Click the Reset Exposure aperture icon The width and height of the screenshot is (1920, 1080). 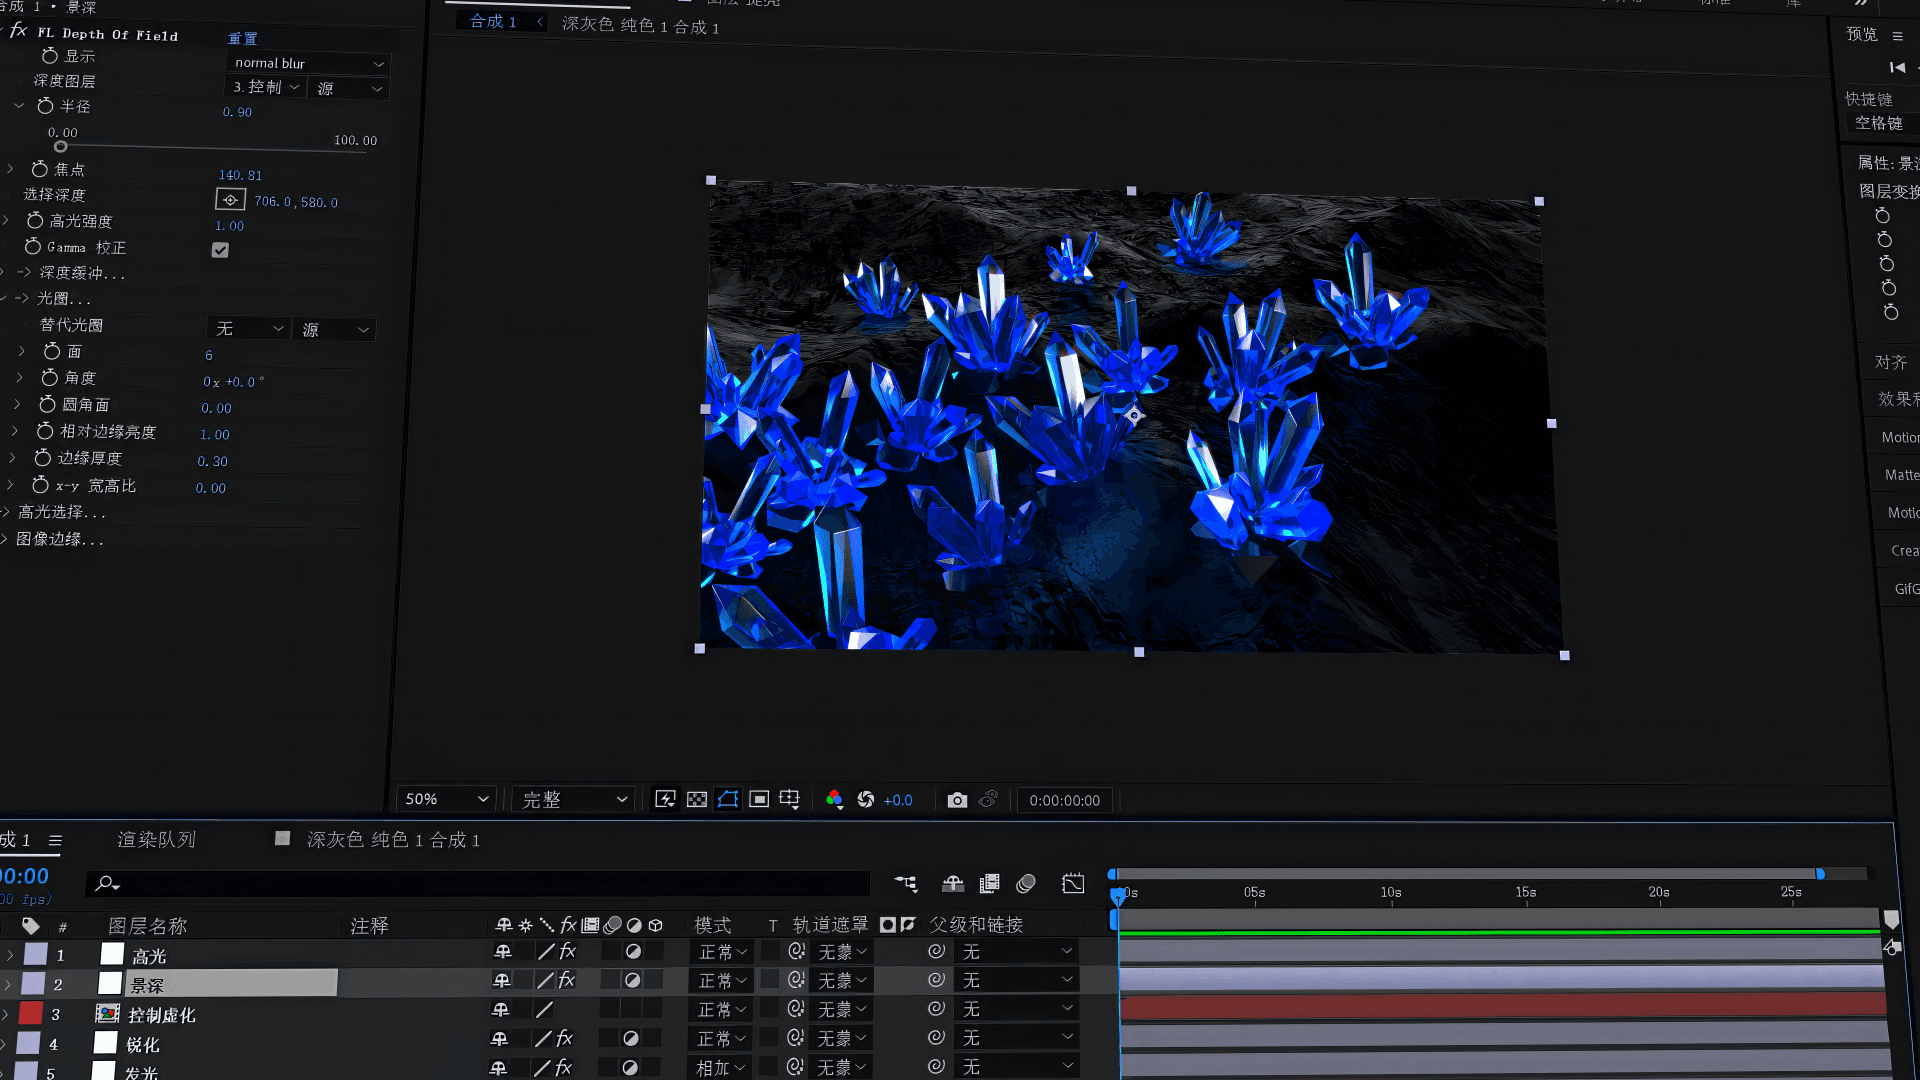(866, 800)
